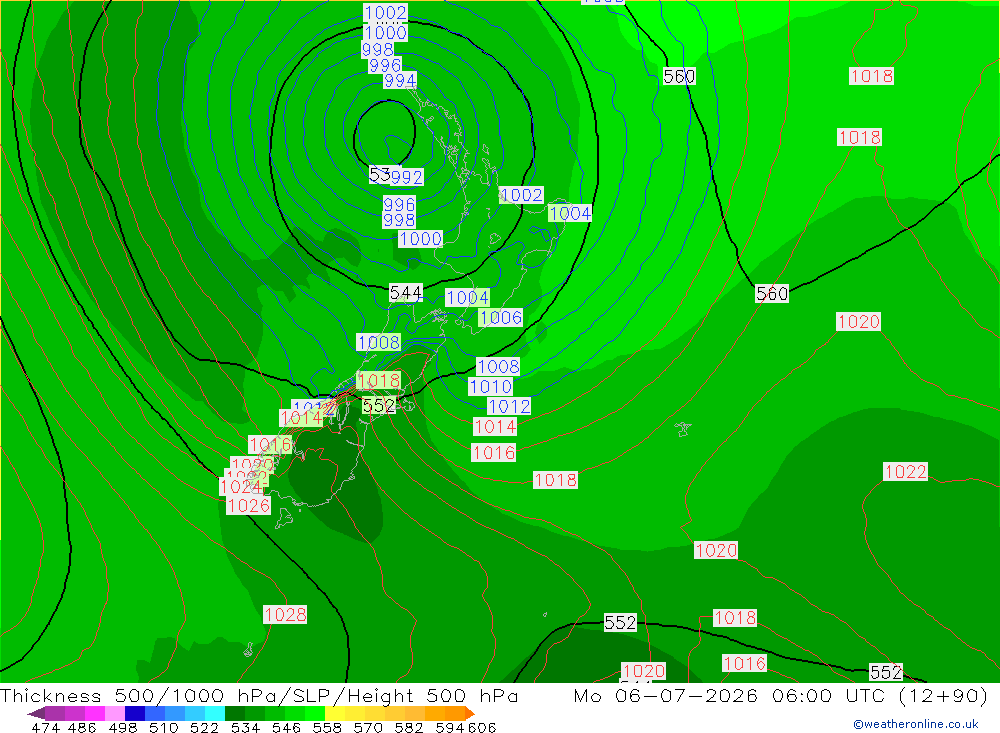Pick the light pink legend swatch
The height and width of the screenshot is (733, 1000).
(x=115, y=713)
